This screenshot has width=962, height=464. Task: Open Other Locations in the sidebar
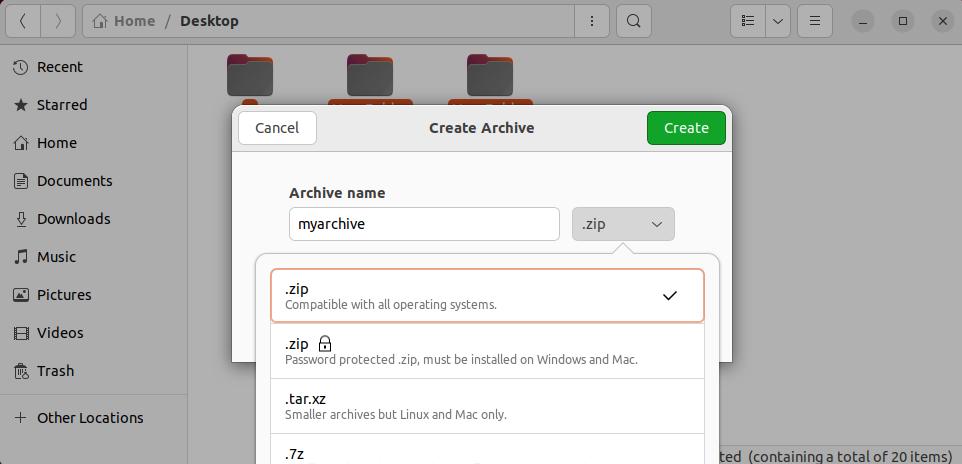click(93, 418)
